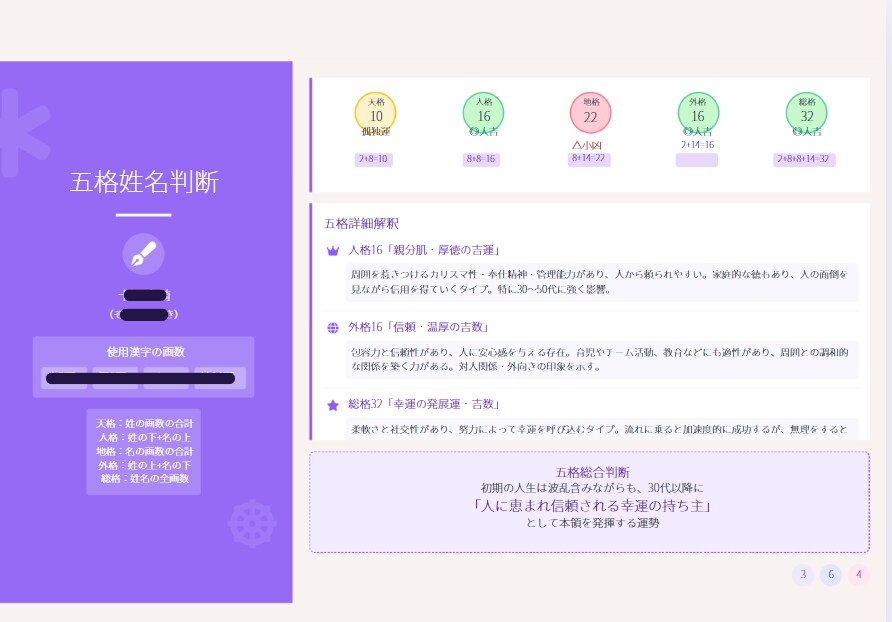Screen dimensions: 892x622
Task: Select the 総格 32 green circle
Action: [x=806, y=113]
